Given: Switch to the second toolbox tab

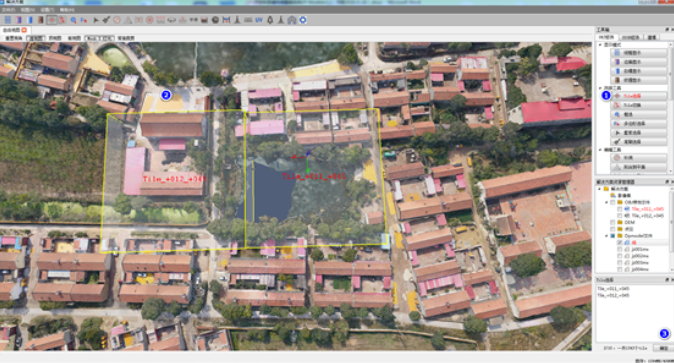Looking at the screenshot, I should click(x=631, y=37).
